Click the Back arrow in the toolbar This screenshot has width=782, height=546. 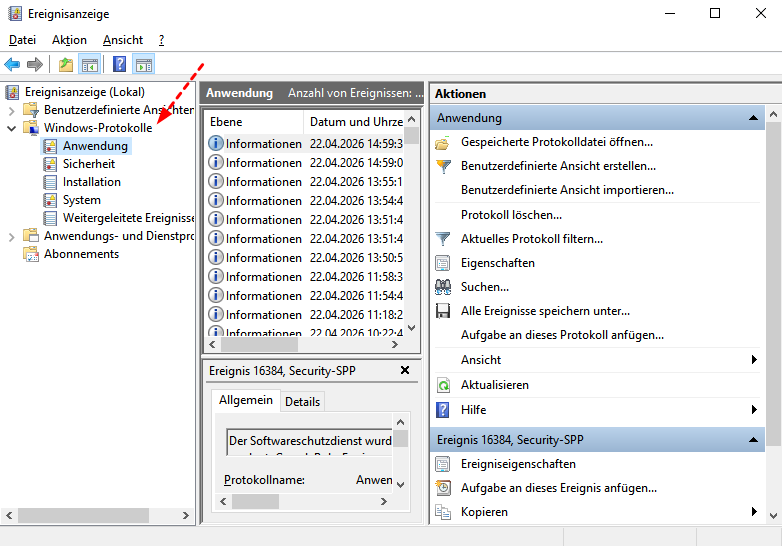click(x=12, y=65)
